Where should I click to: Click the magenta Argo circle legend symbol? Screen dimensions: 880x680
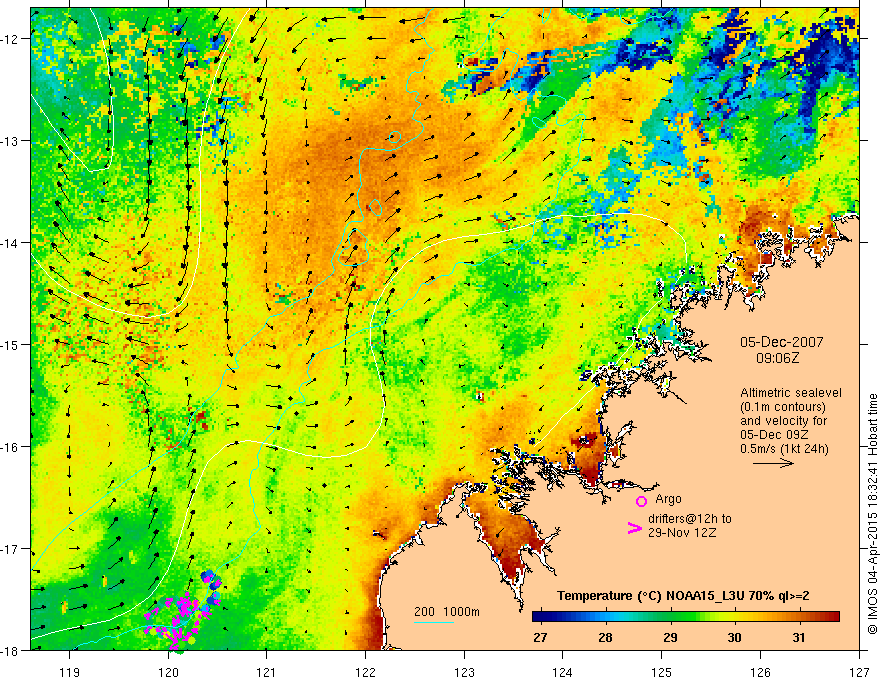641,501
